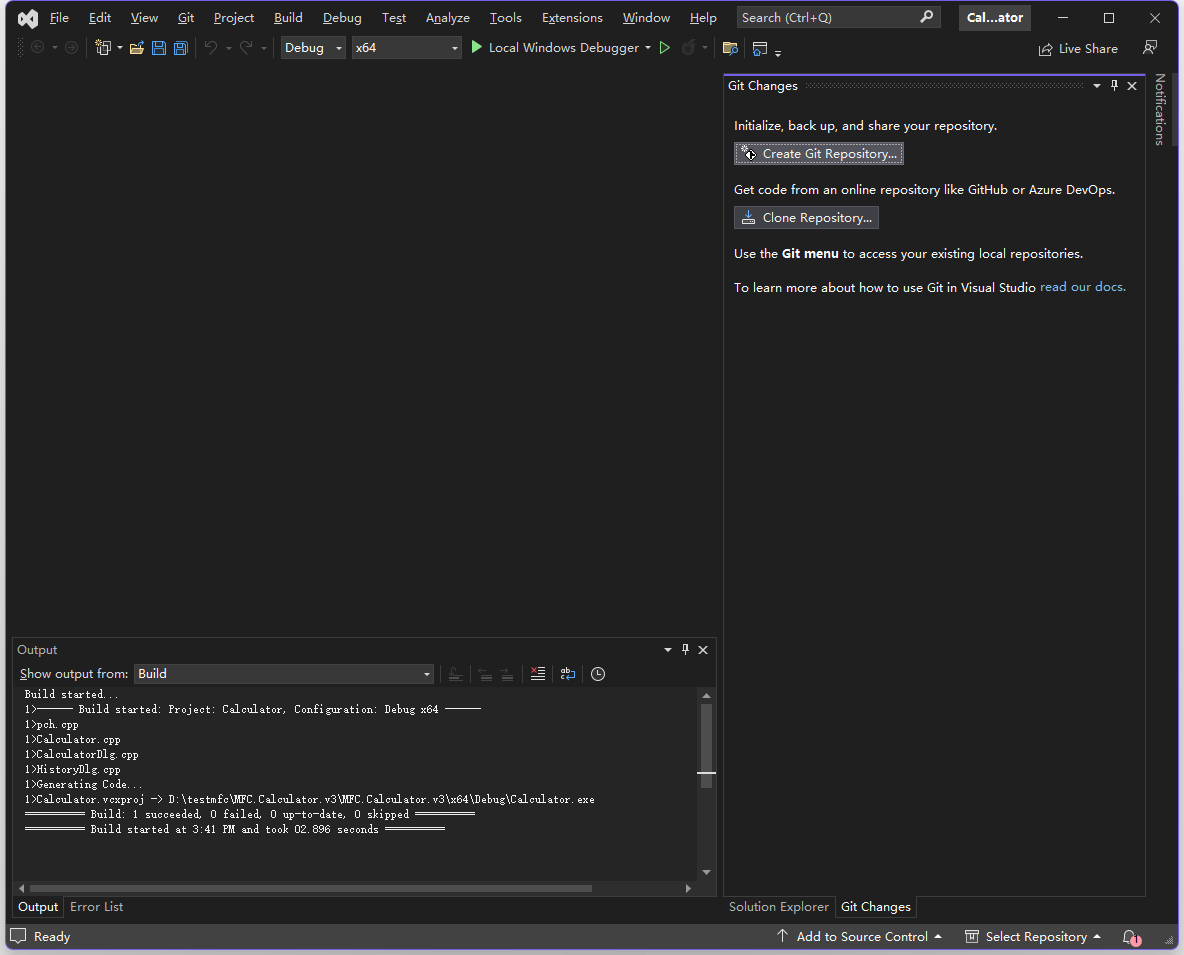Open the Debug configuration dropdown

313,48
